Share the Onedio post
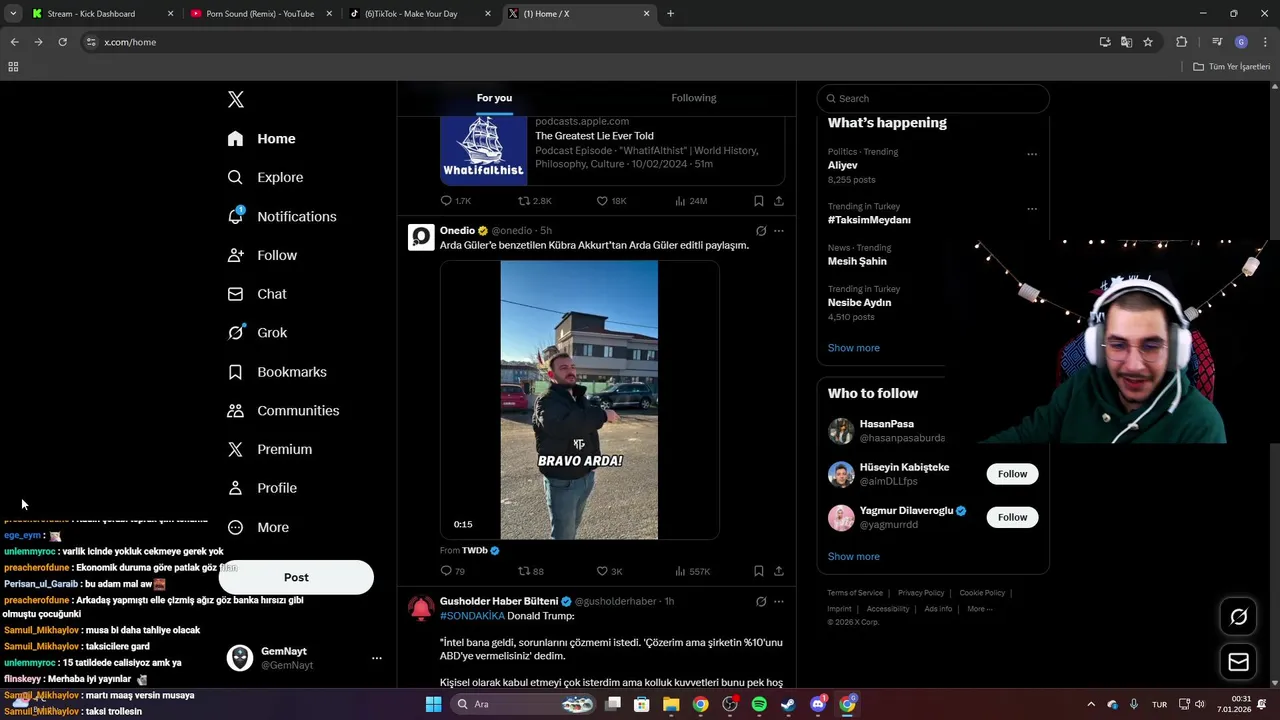 [x=779, y=571]
